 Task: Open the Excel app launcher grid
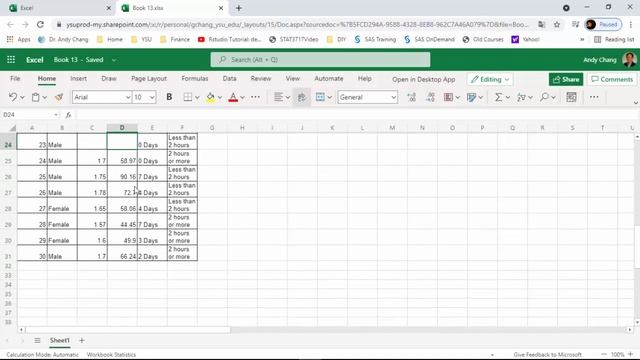(x=11, y=60)
